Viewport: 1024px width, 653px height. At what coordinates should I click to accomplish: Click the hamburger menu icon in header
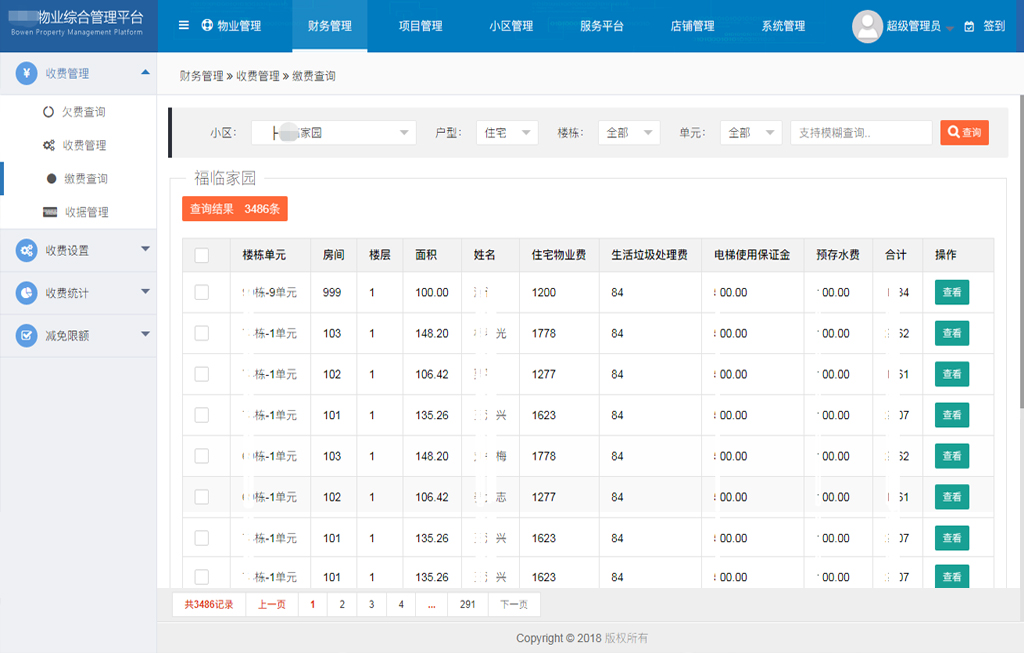point(184,26)
